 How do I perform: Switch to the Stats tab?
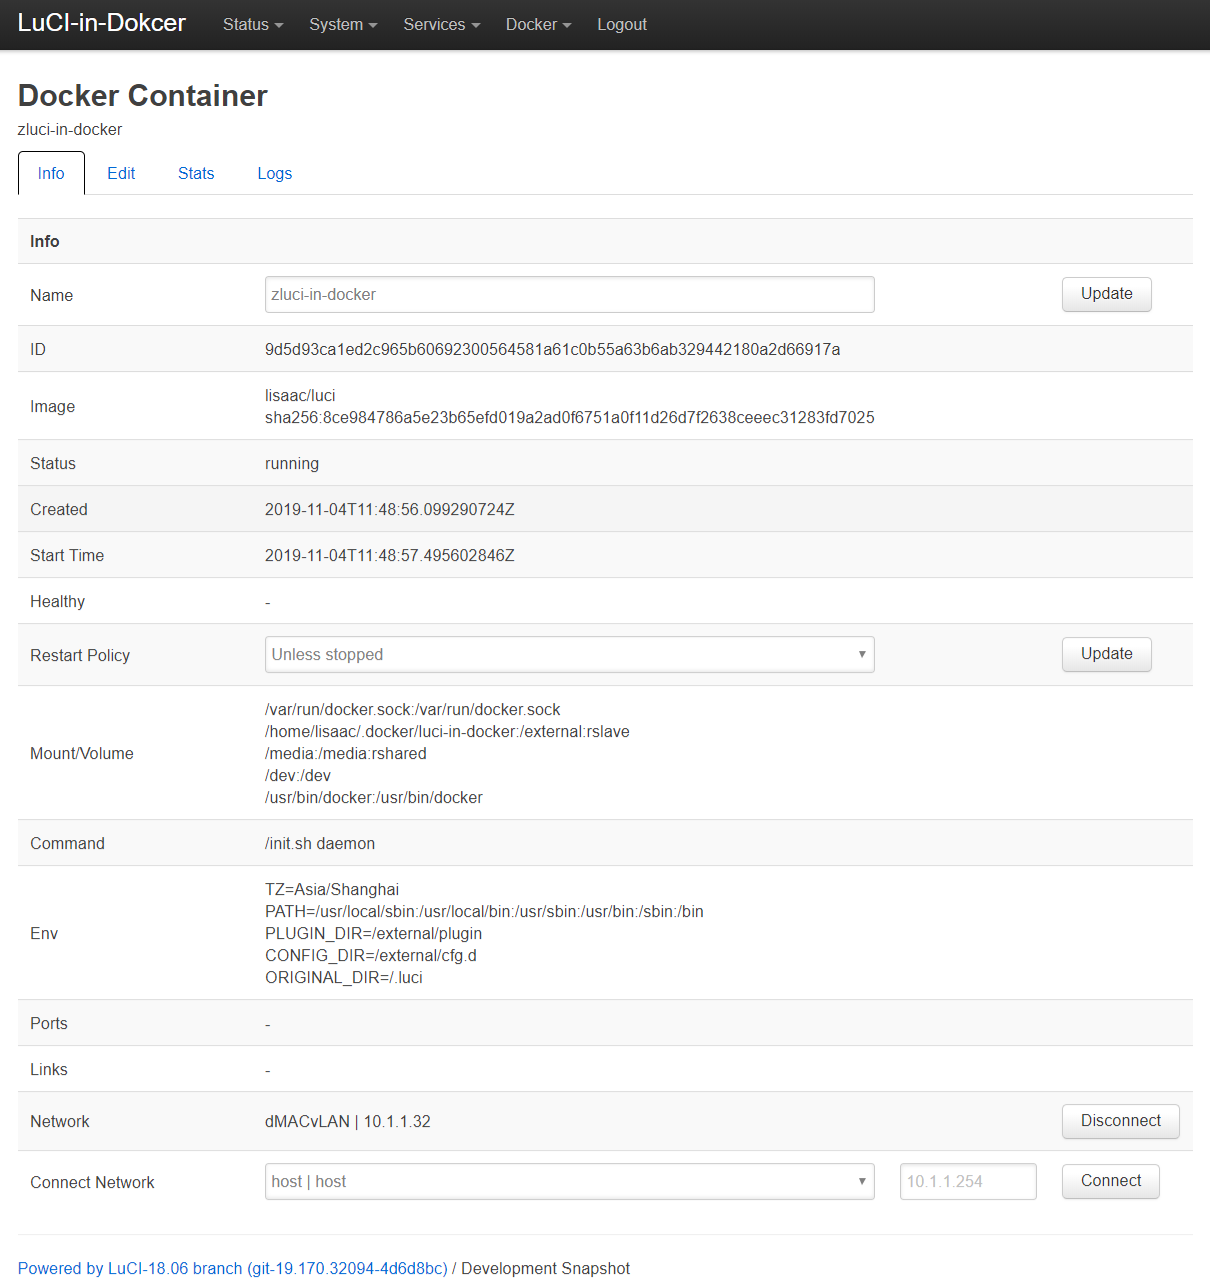196,173
